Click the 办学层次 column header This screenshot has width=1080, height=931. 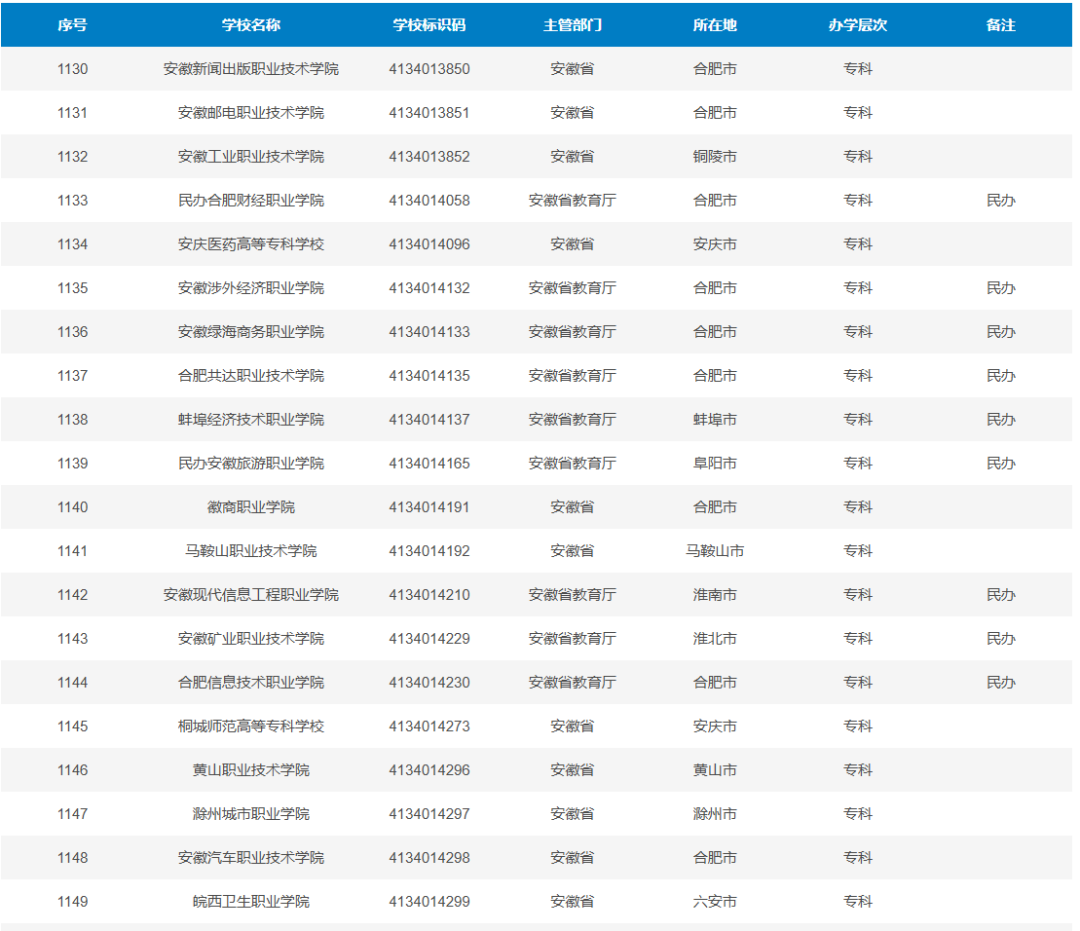(x=858, y=25)
